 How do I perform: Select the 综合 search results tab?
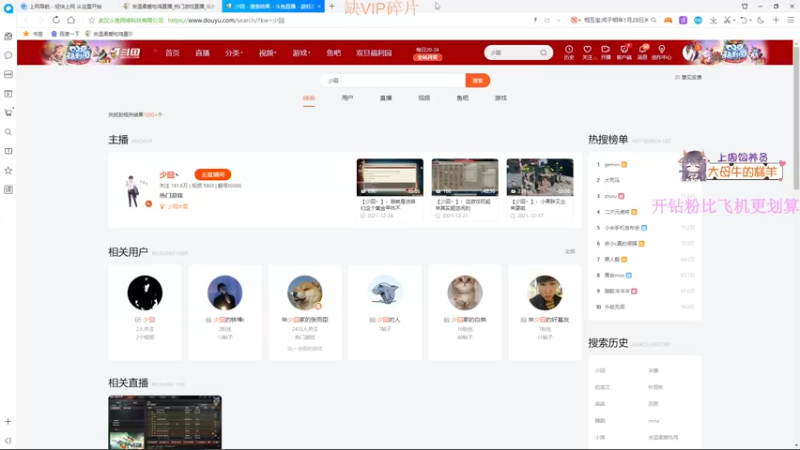[309, 98]
